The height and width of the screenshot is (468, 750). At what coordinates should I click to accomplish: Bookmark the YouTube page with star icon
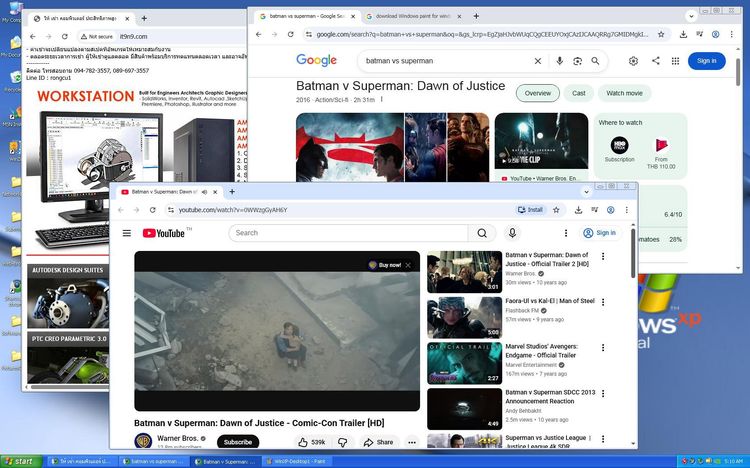pyautogui.click(x=556, y=210)
